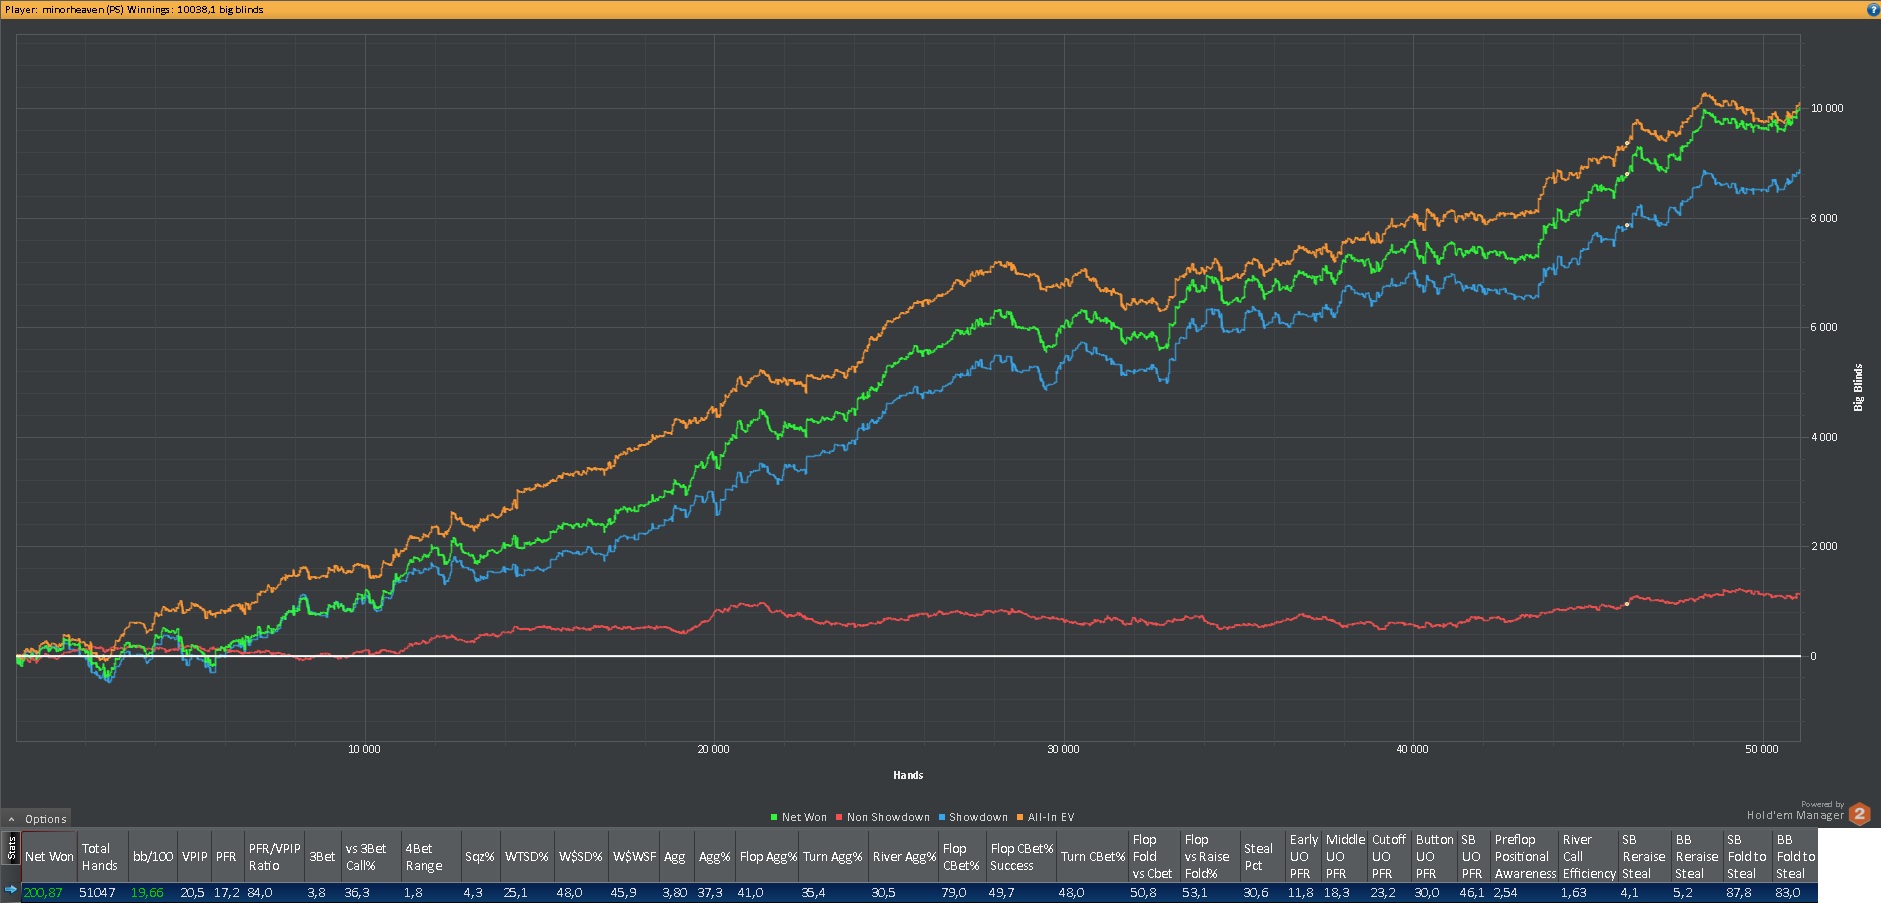
Task: Select the SB UO PFR value 46,1
Action: click(1472, 892)
